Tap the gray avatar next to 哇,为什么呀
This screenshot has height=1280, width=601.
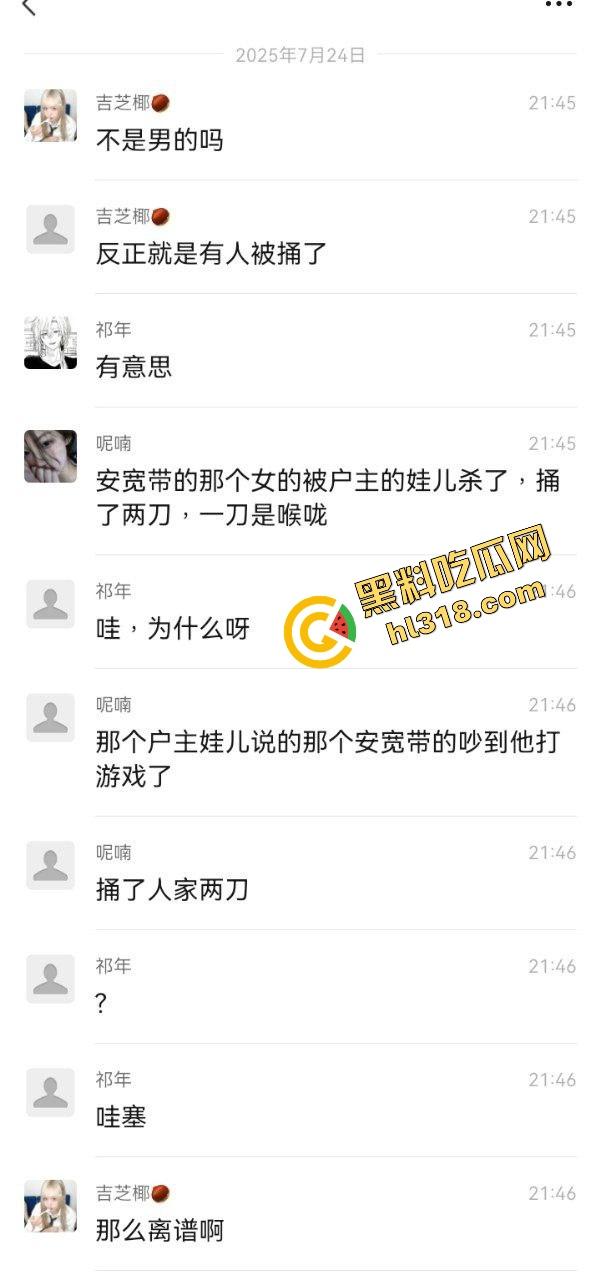point(50,604)
